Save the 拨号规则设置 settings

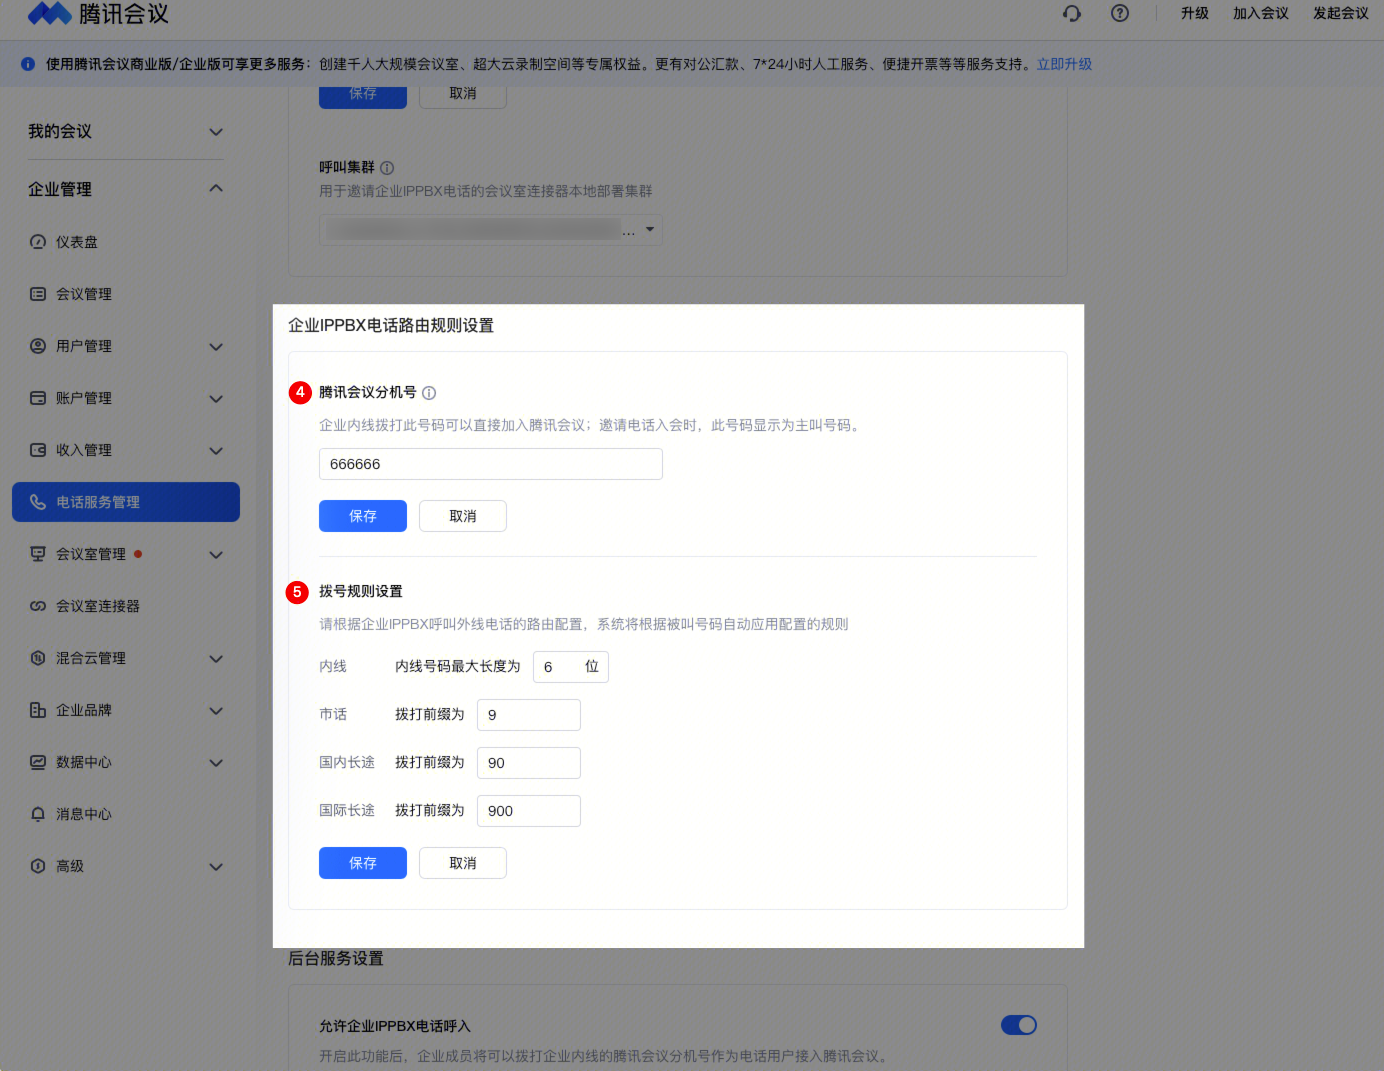(363, 863)
